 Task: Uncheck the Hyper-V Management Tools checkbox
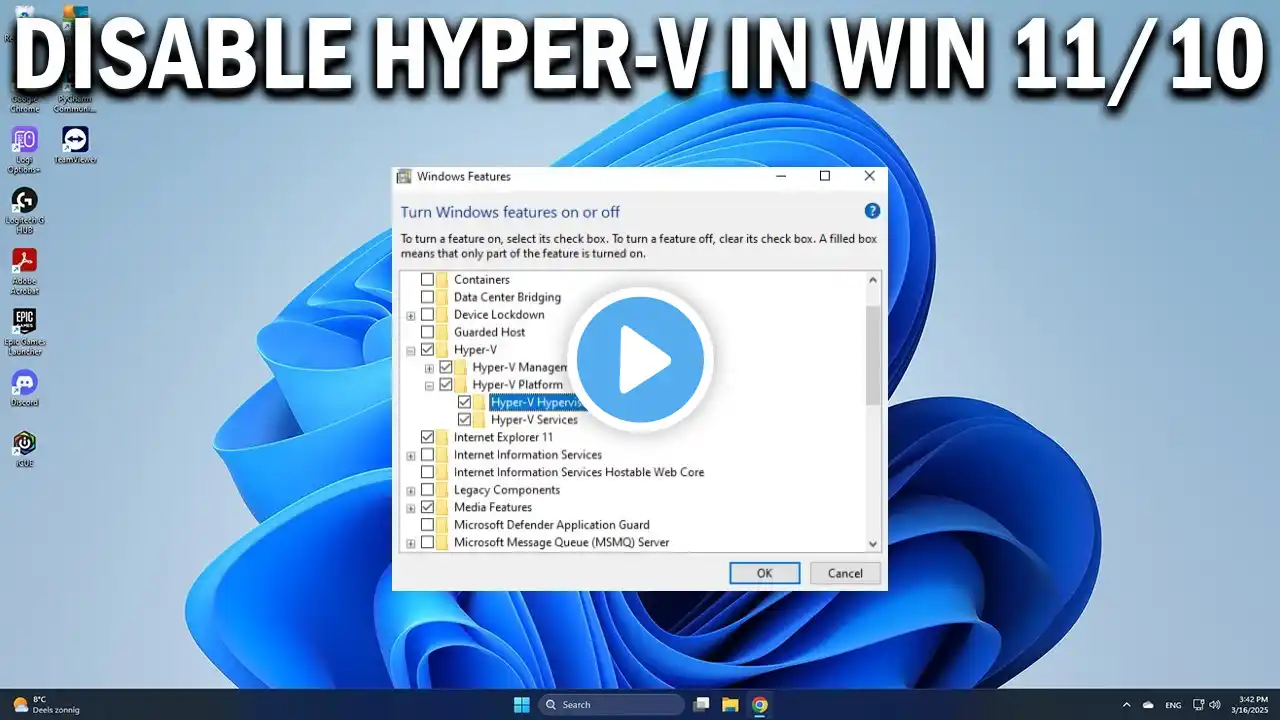point(446,367)
